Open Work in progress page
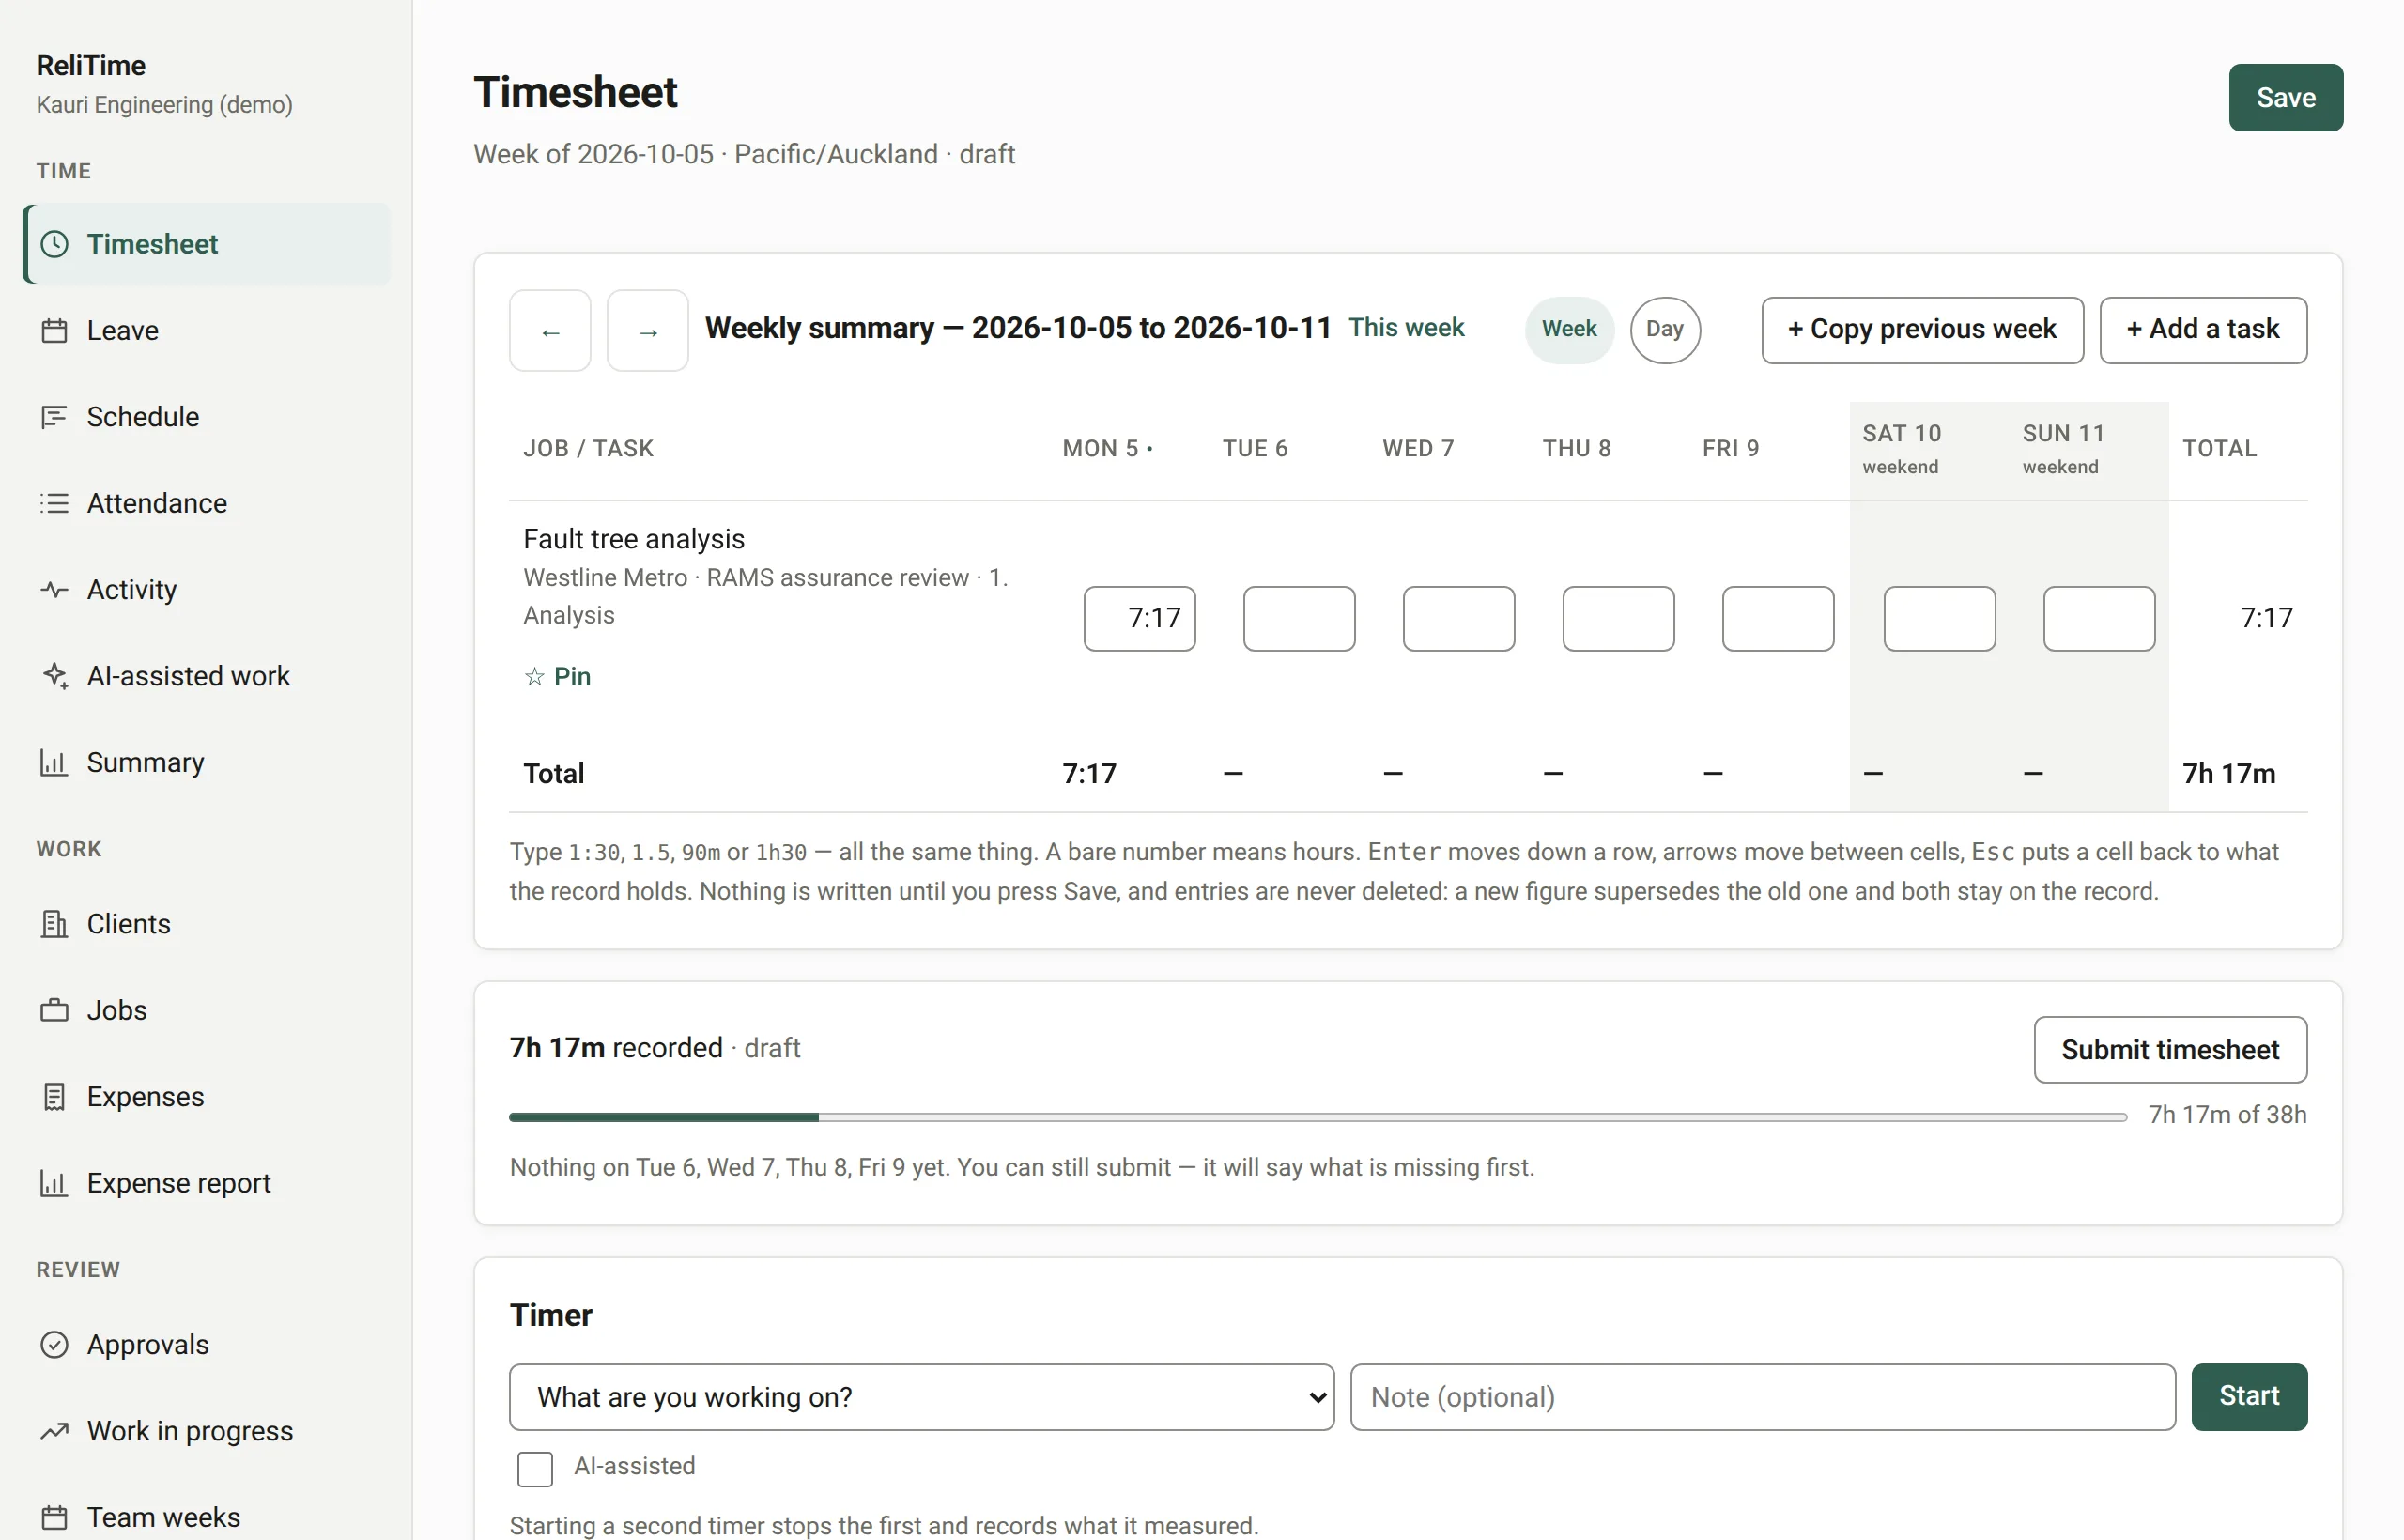Screen dimensions: 2404x1540 pos(208,1431)
